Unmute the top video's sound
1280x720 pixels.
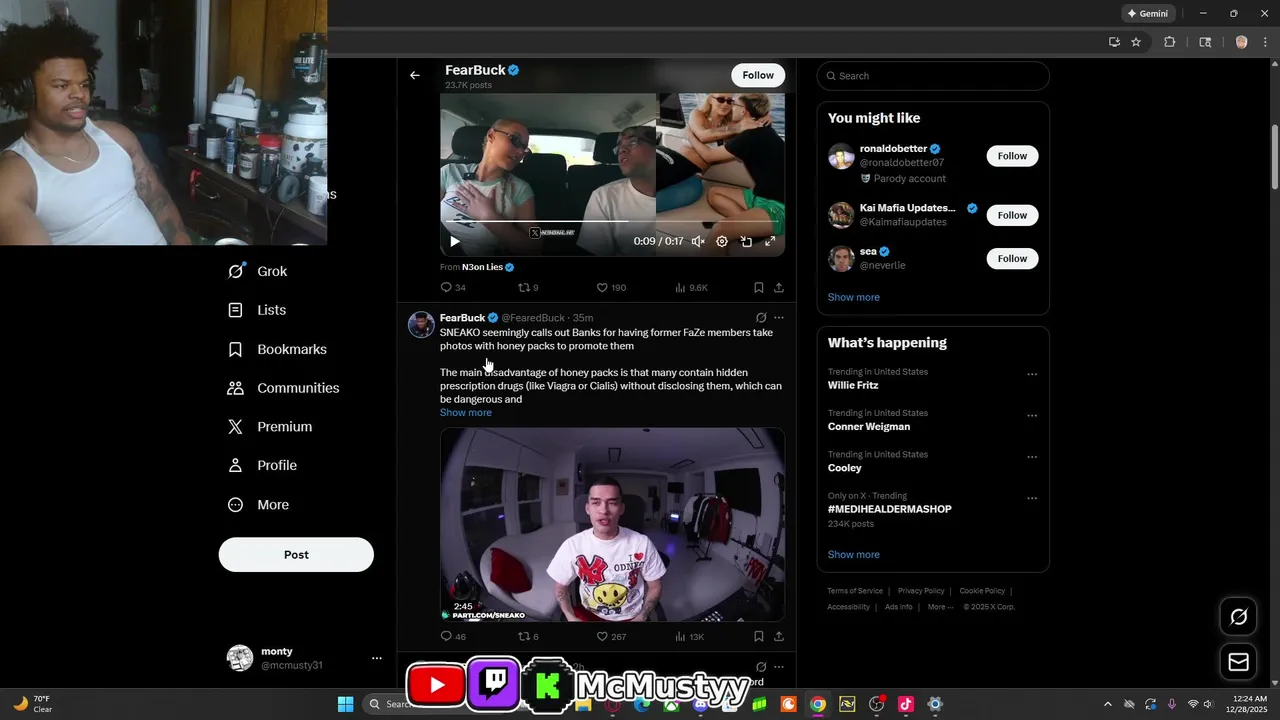click(698, 241)
